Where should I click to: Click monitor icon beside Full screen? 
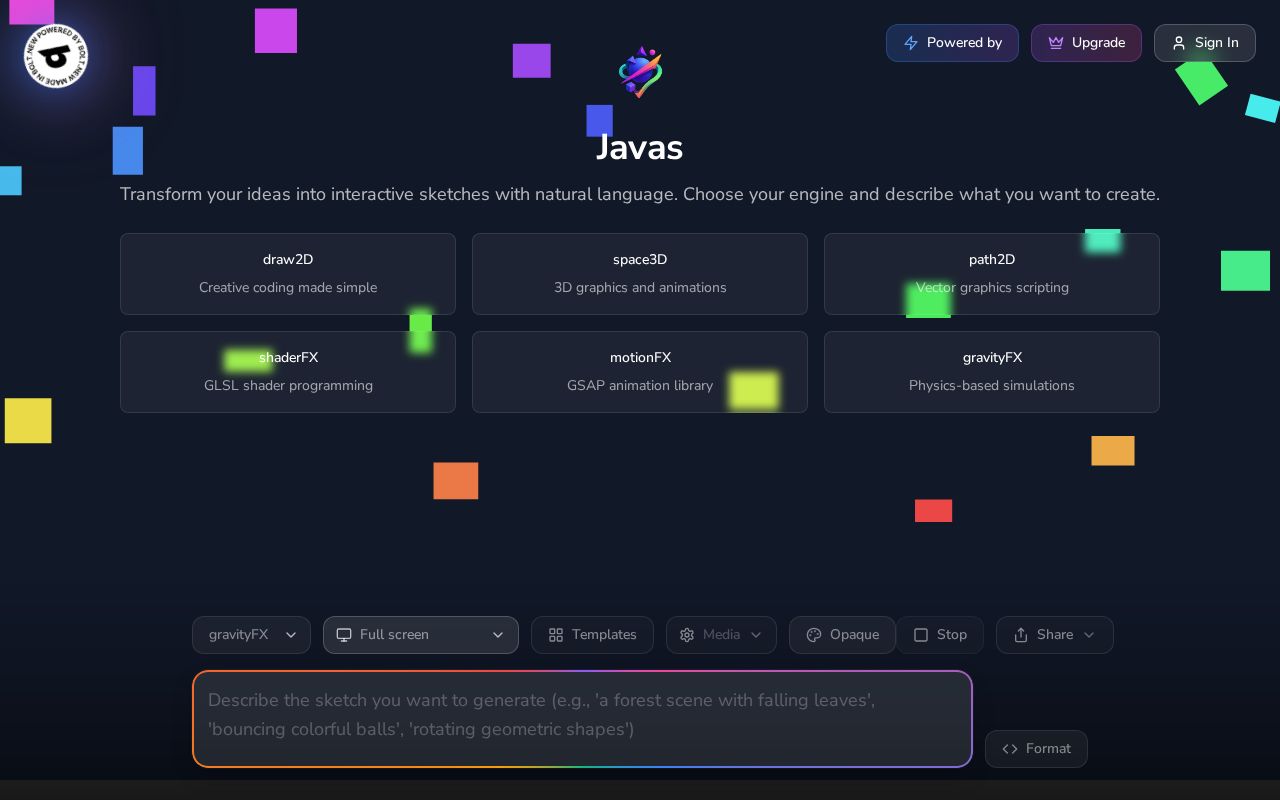click(x=344, y=635)
